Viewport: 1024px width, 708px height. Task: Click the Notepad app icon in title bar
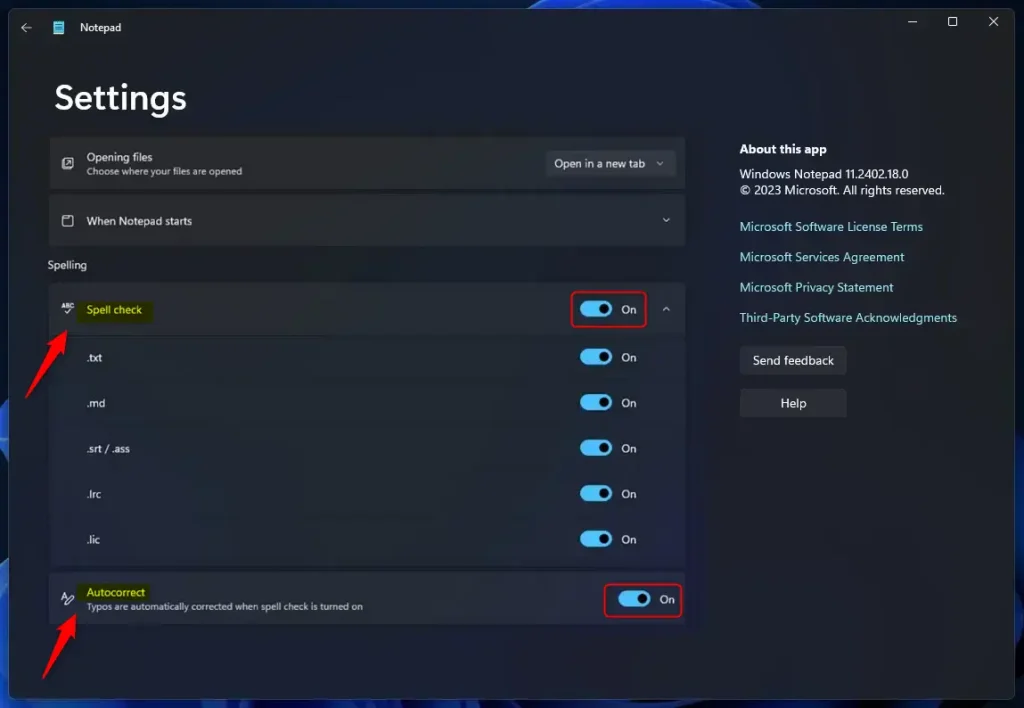pyautogui.click(x=59, y=27)
